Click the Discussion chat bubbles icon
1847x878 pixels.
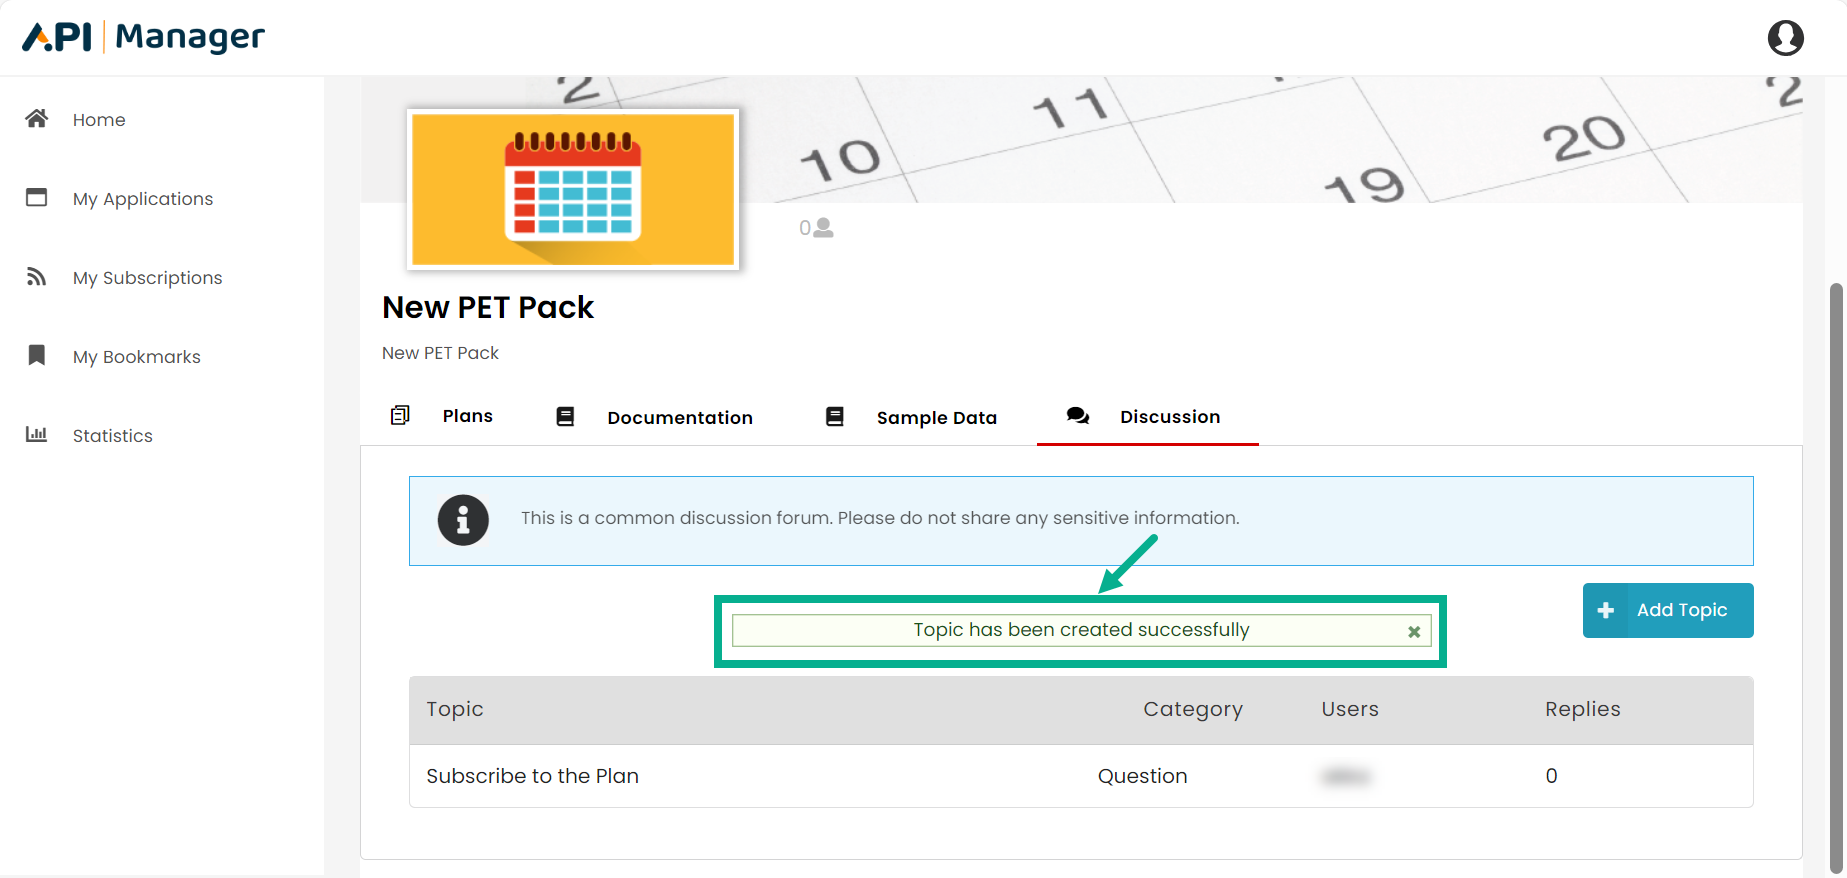(x=1077, y=416)
